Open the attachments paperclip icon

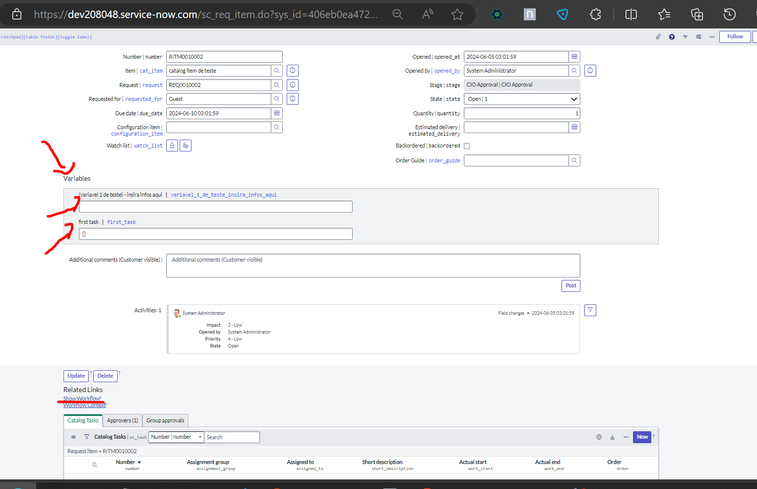tap(658, 37)
